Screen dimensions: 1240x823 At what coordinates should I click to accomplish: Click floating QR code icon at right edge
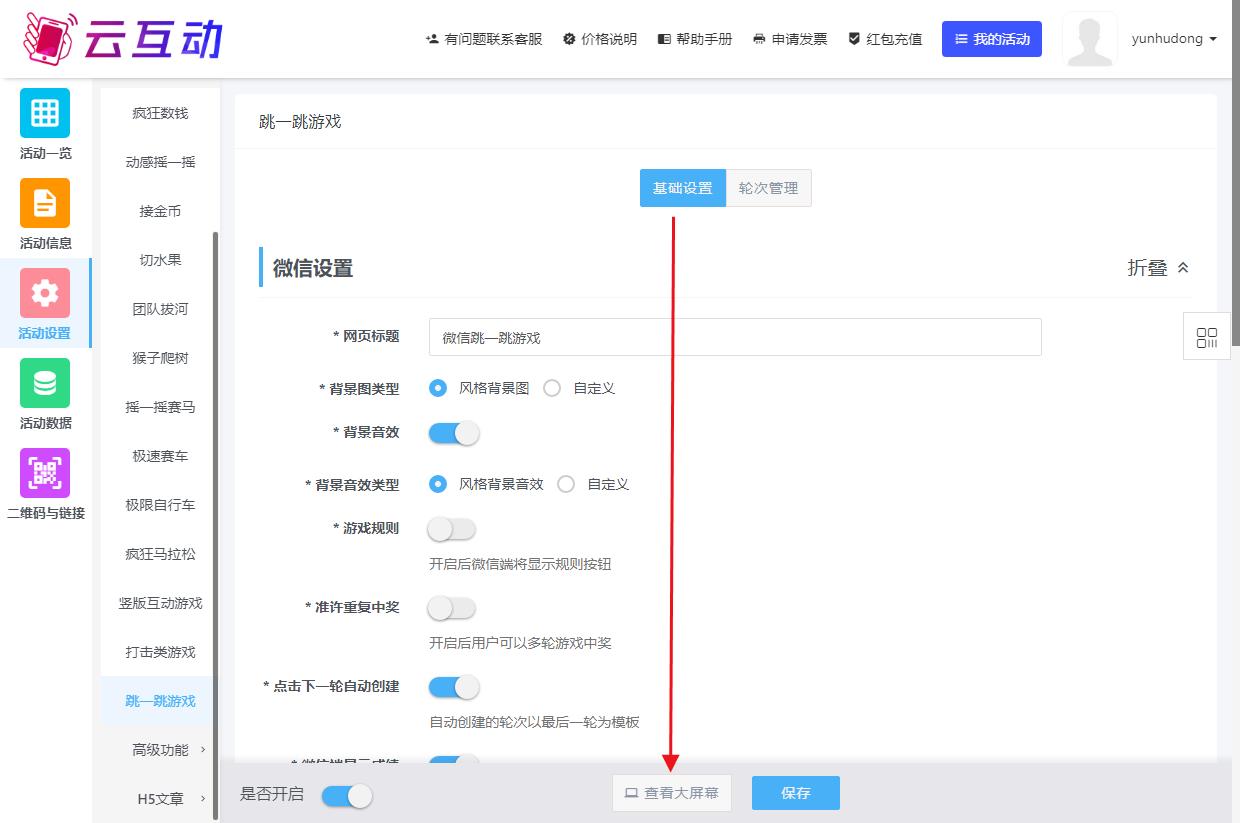(x=1207, y=337)
